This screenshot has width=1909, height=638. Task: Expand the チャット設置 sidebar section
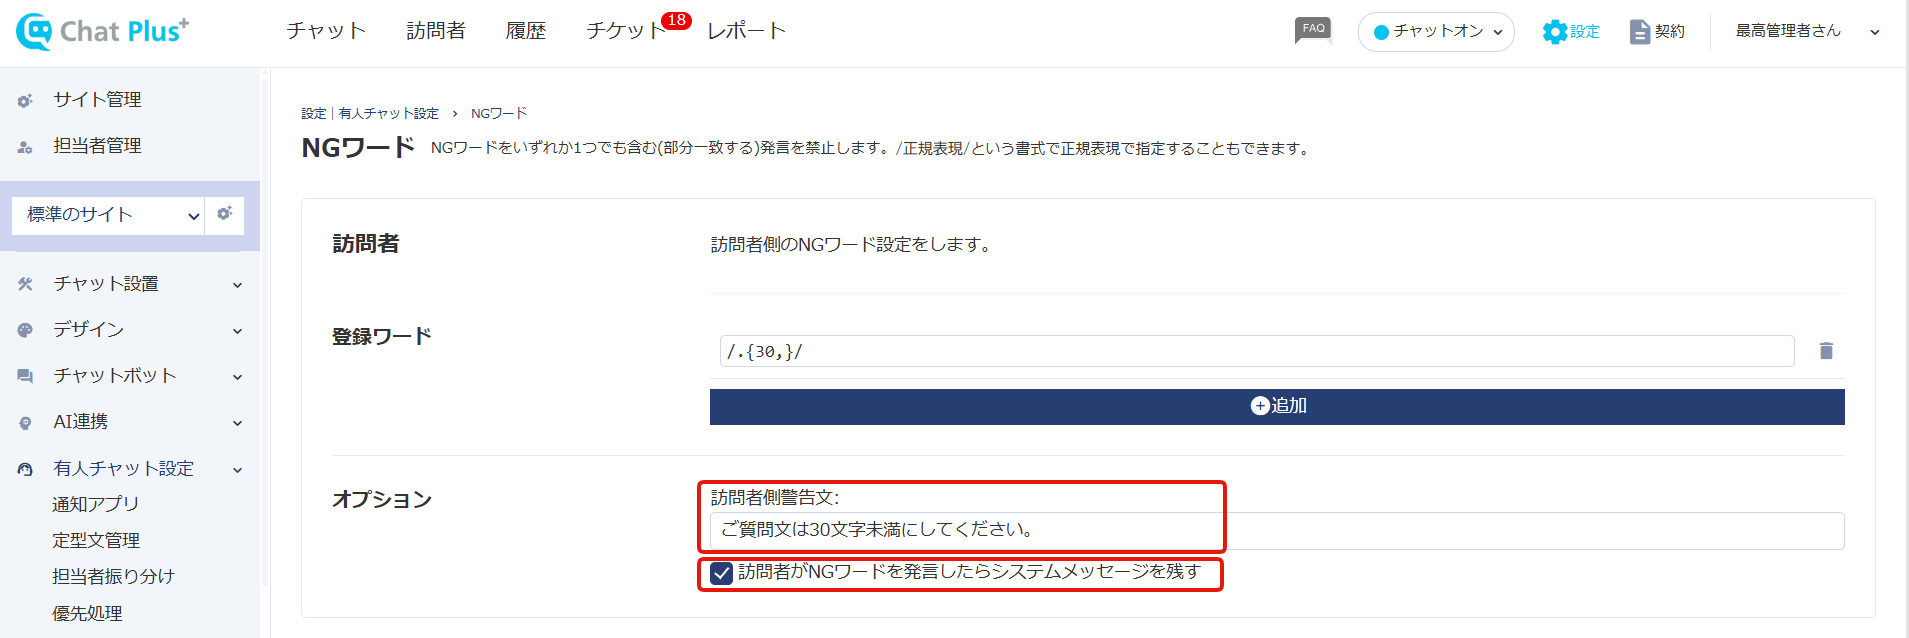point(130,284)
